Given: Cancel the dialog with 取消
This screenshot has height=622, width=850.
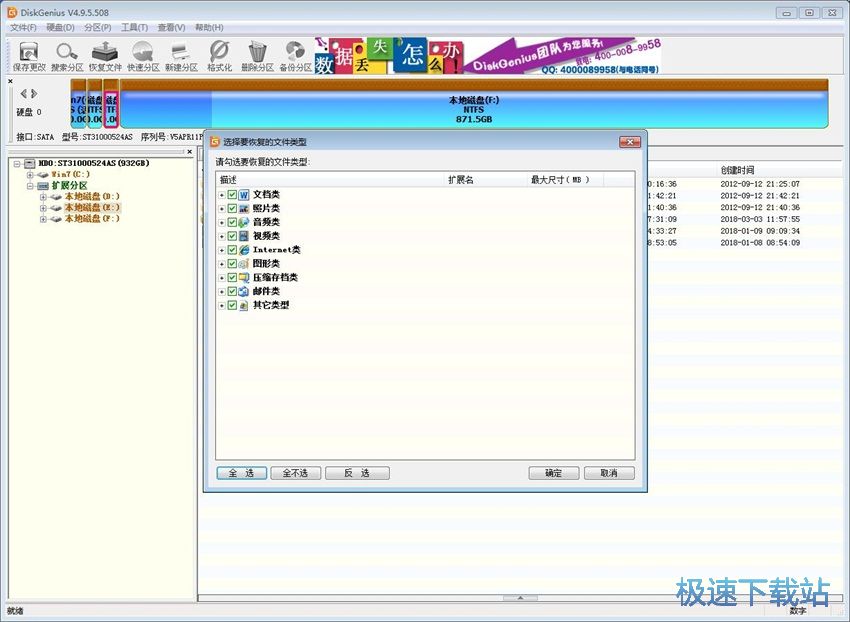Looking at the screenshot, I should click(x=609, y=473).
